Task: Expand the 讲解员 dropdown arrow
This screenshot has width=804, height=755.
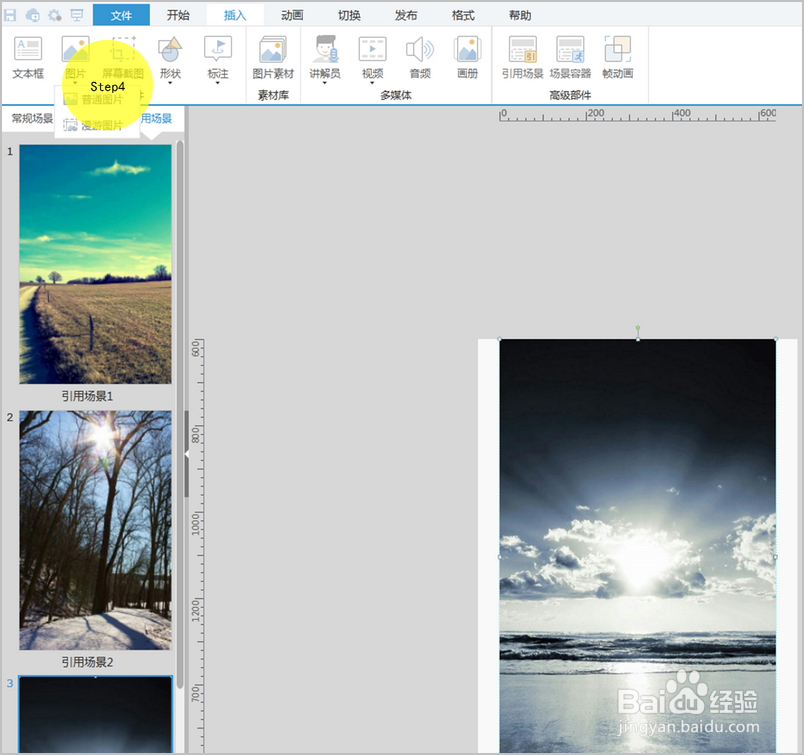Action: 325,83
